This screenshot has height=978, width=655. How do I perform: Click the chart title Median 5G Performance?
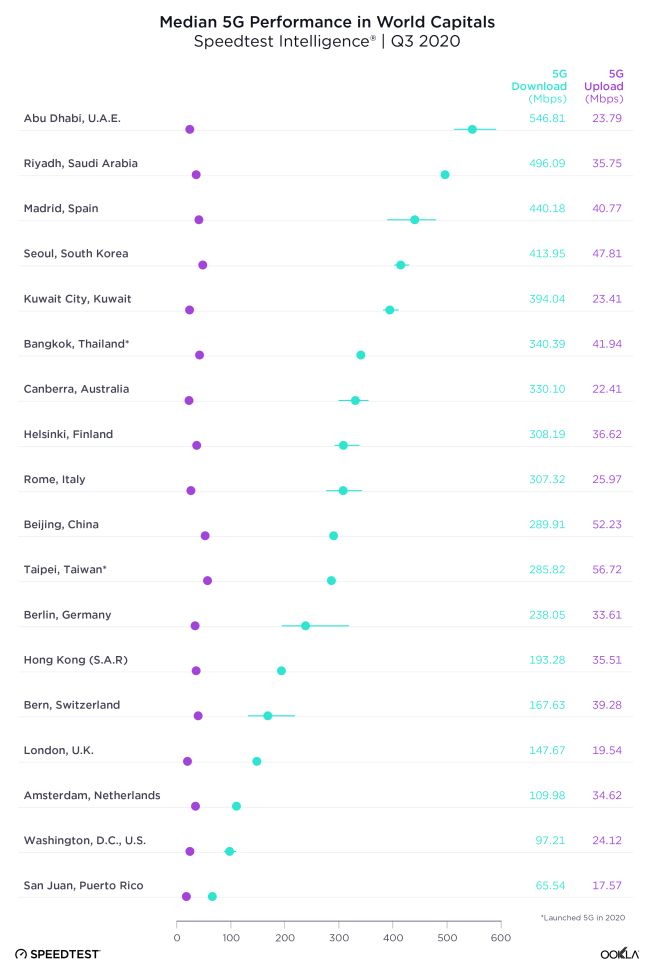click(327, 20)
